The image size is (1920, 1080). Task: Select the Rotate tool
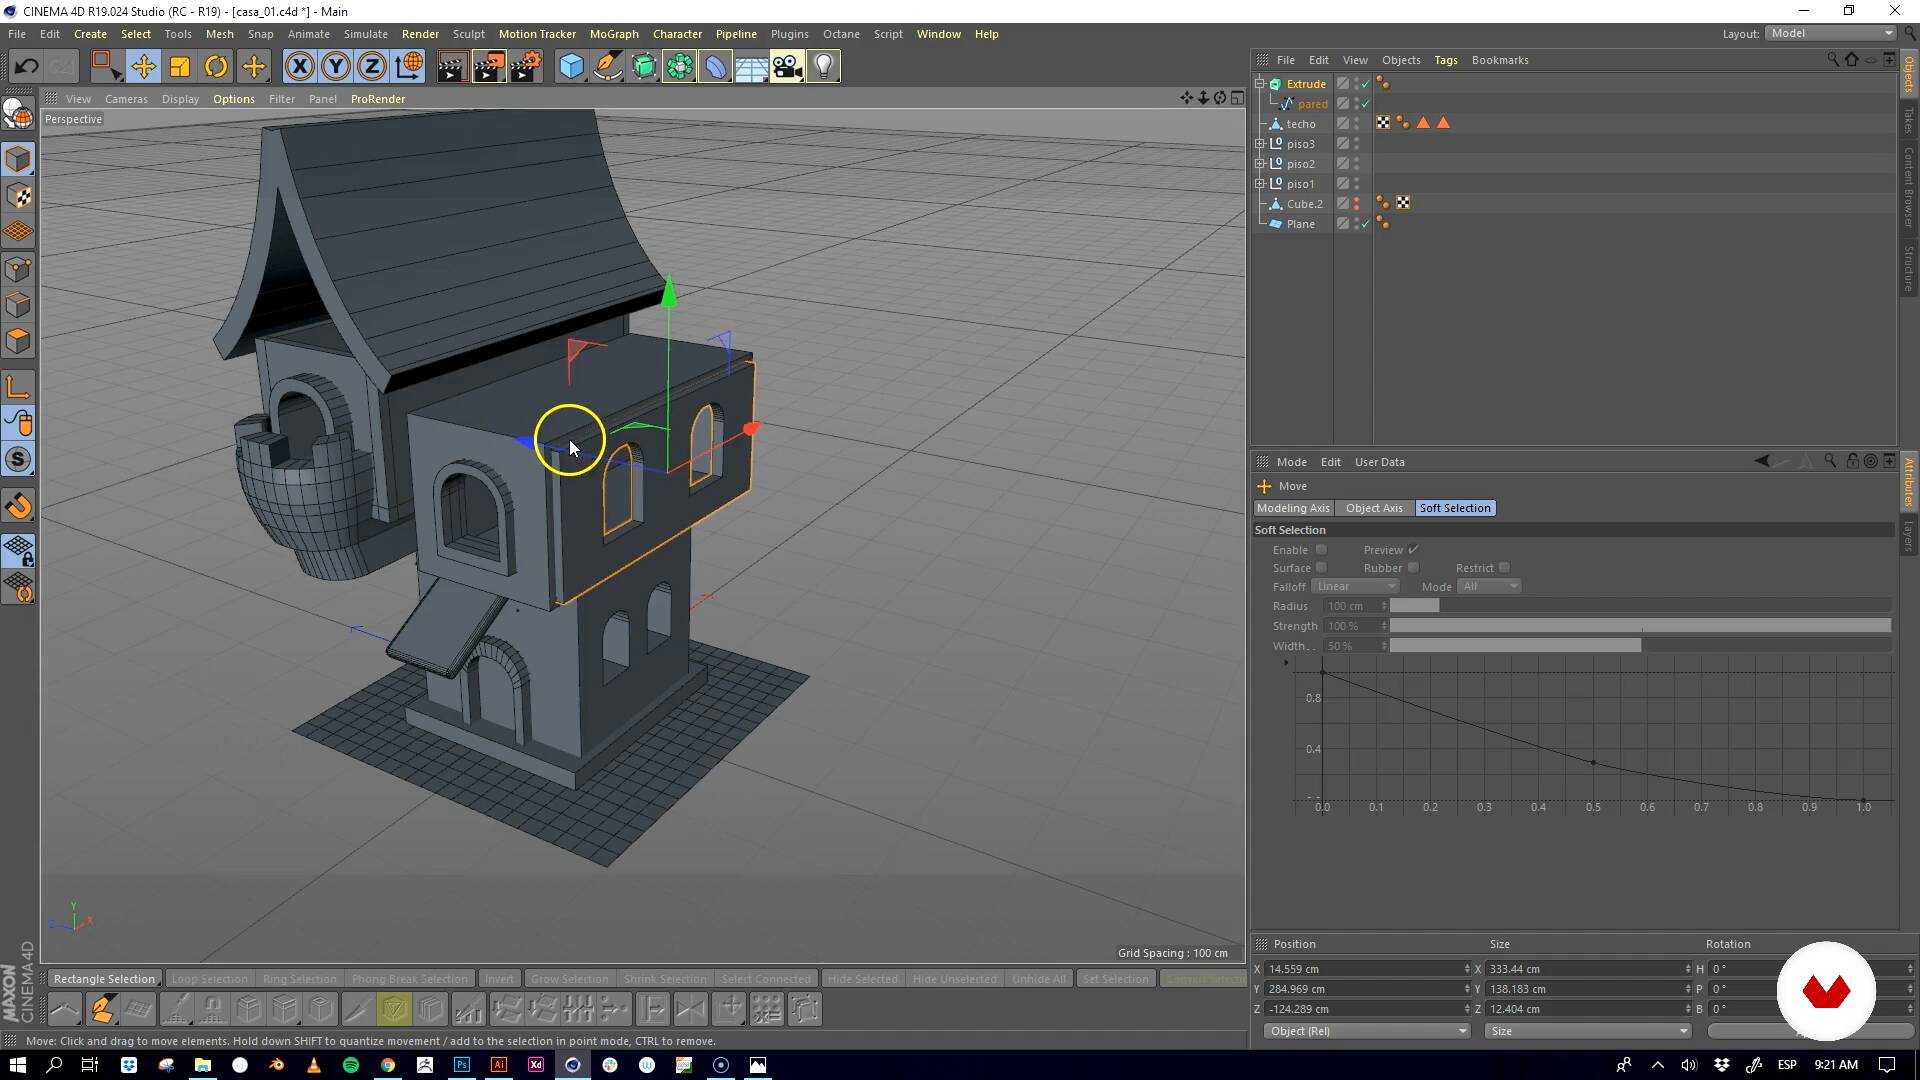[216, 67]
